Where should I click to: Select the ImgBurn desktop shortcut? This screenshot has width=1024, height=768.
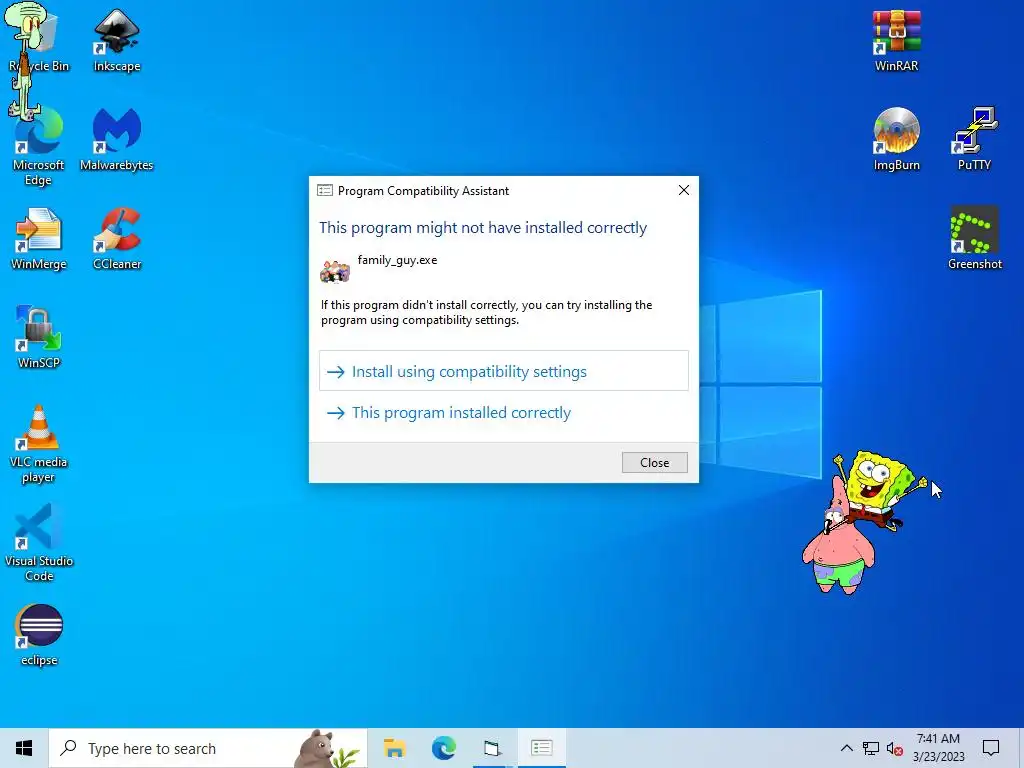coord(897,139)
